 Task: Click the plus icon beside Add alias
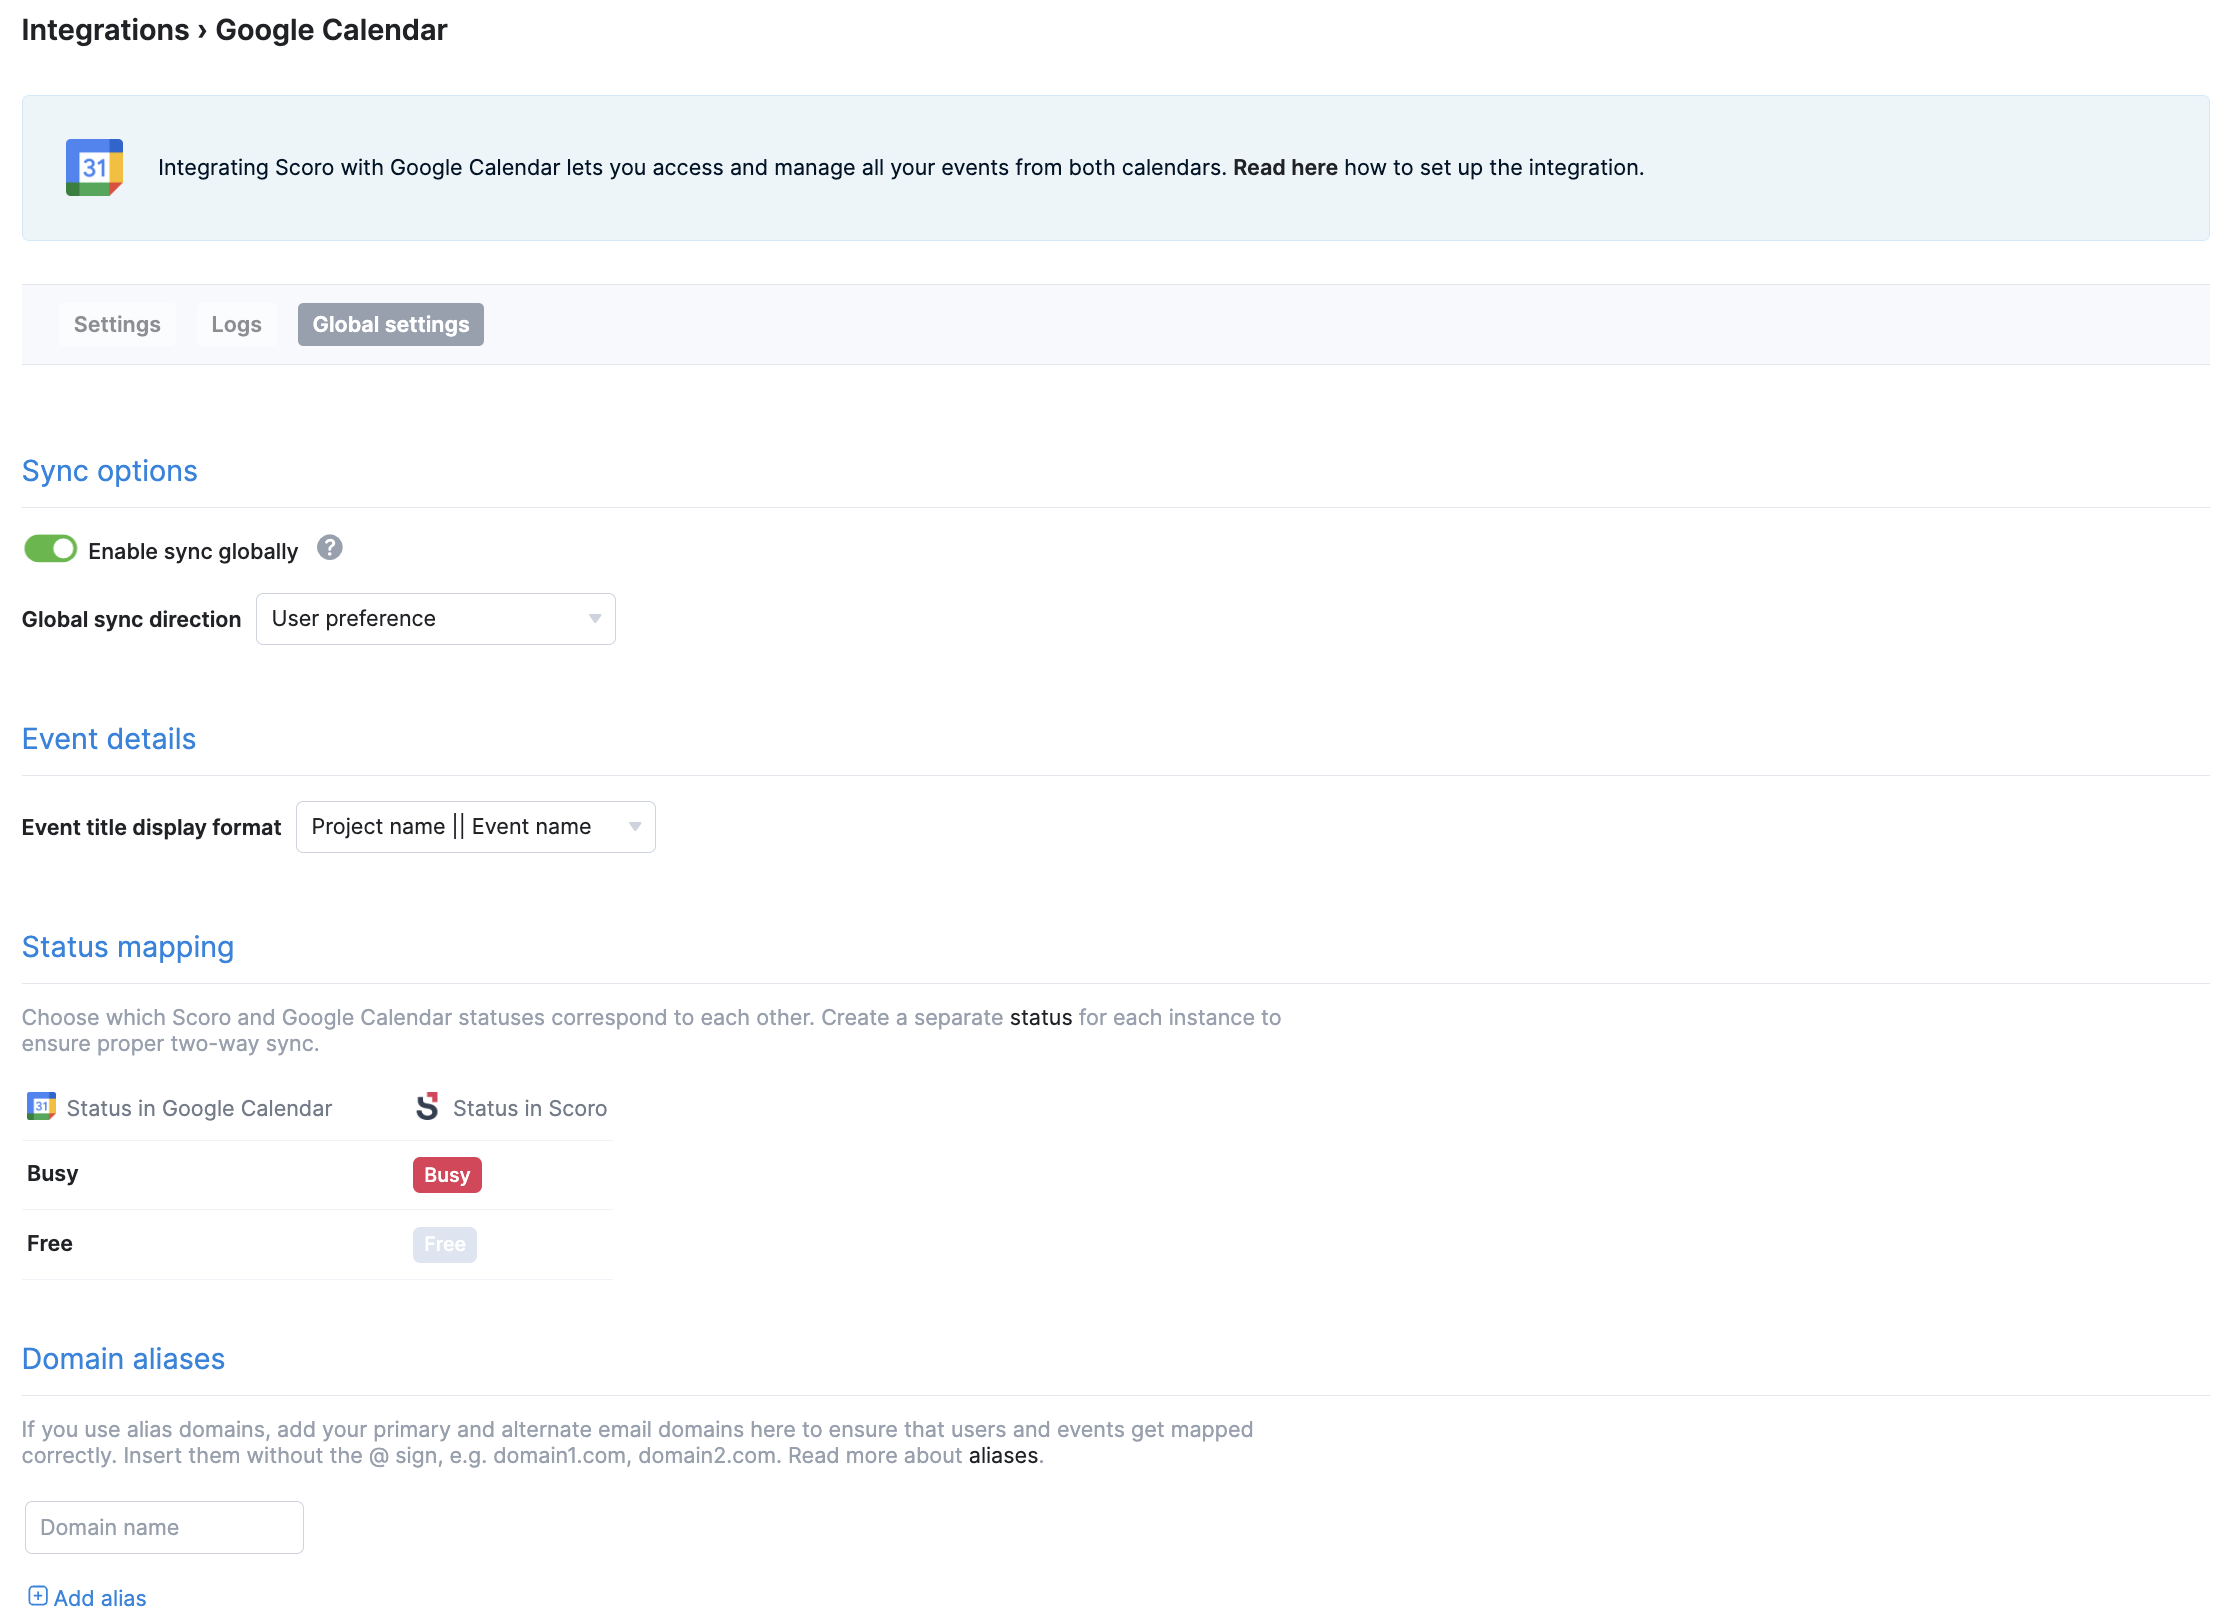click(x=38, y=1596)
